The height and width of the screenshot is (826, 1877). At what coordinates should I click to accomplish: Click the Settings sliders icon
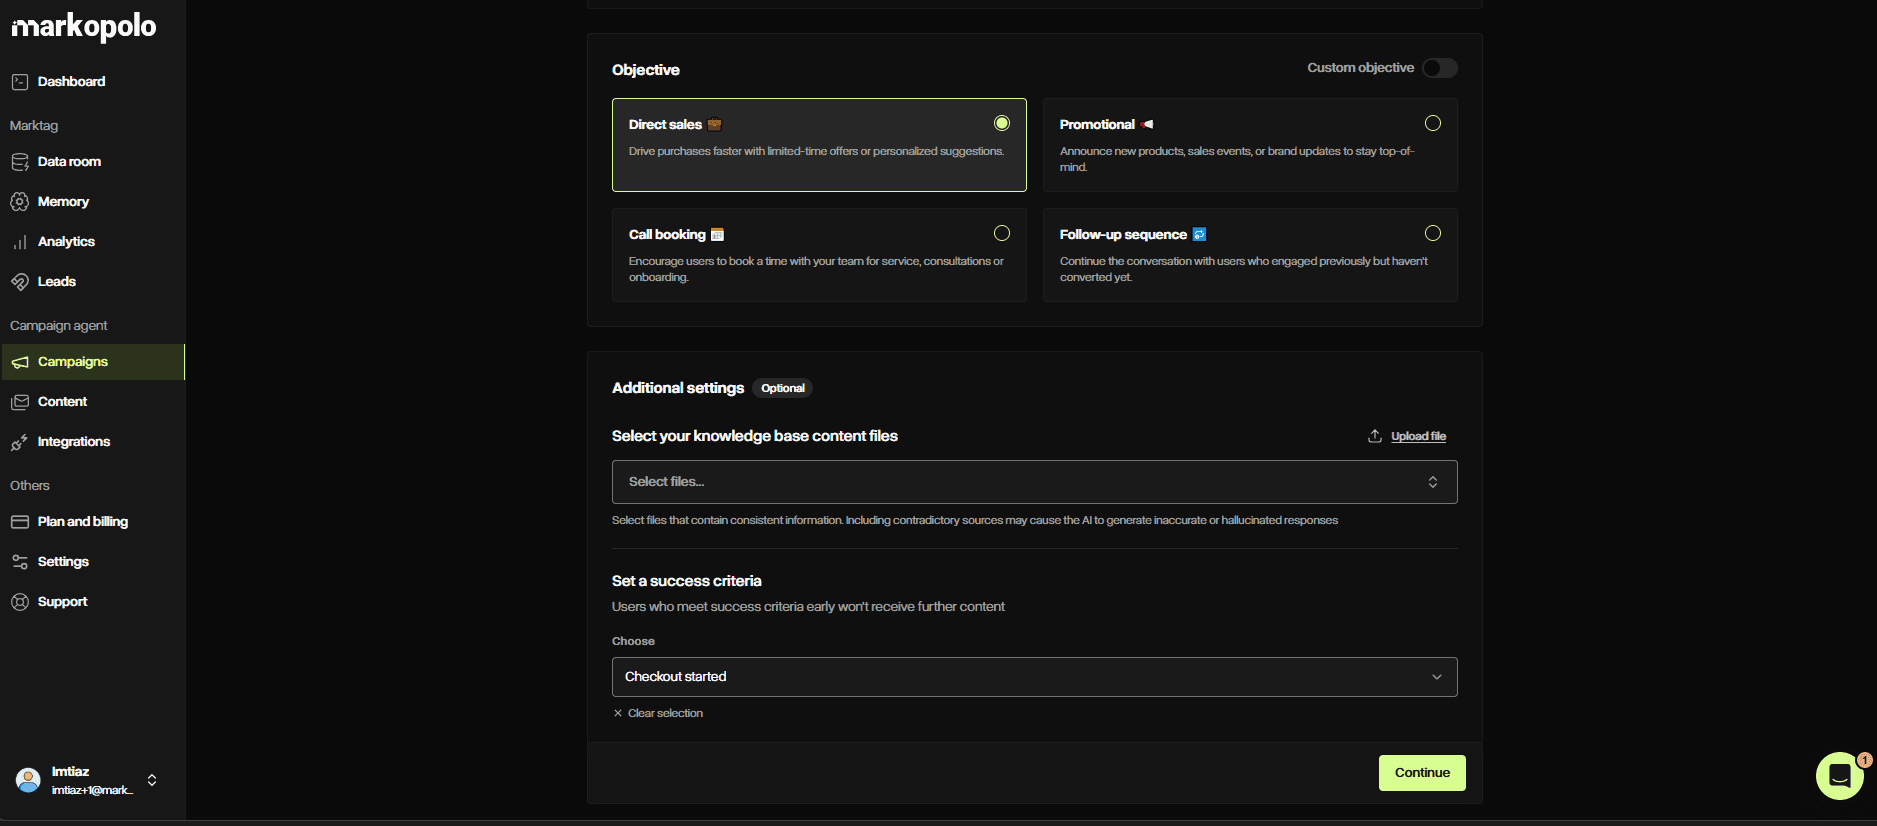click(20, 562)
